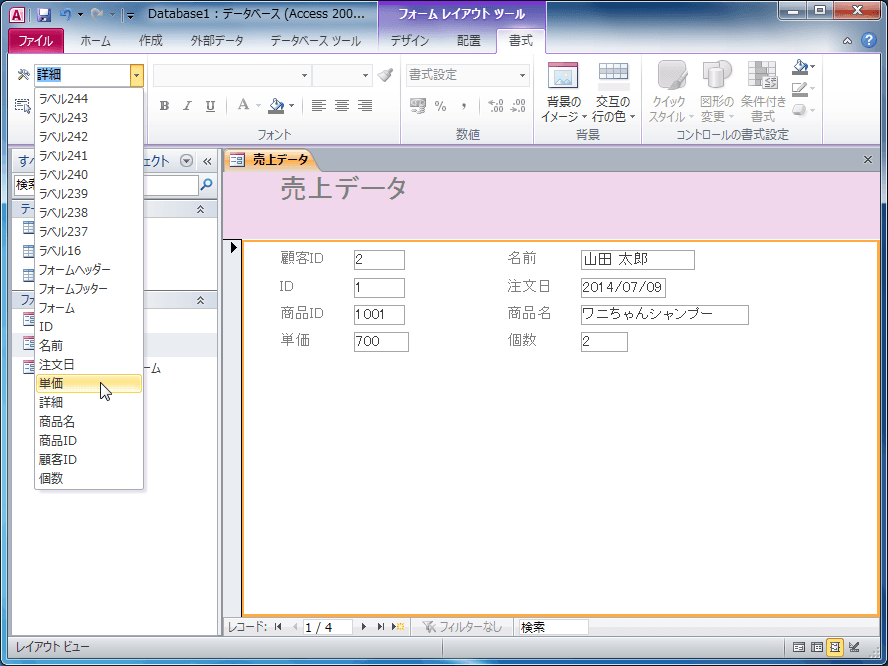The image size is (888, 666).
Task: Click the font color A icon
Action: pos(243,105)
